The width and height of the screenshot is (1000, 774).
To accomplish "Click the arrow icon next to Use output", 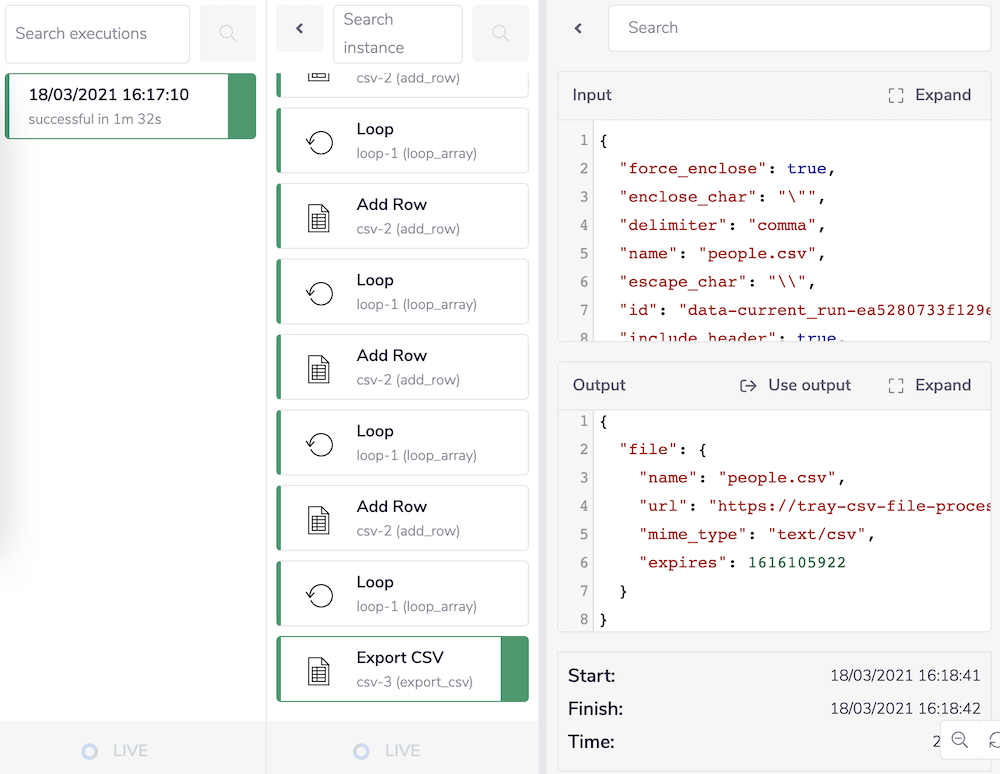I will pos(749,385).
